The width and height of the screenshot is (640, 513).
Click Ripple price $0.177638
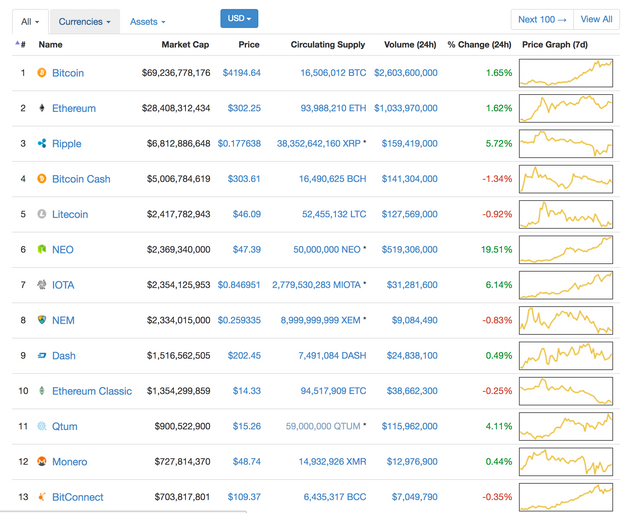coord(239,143)
